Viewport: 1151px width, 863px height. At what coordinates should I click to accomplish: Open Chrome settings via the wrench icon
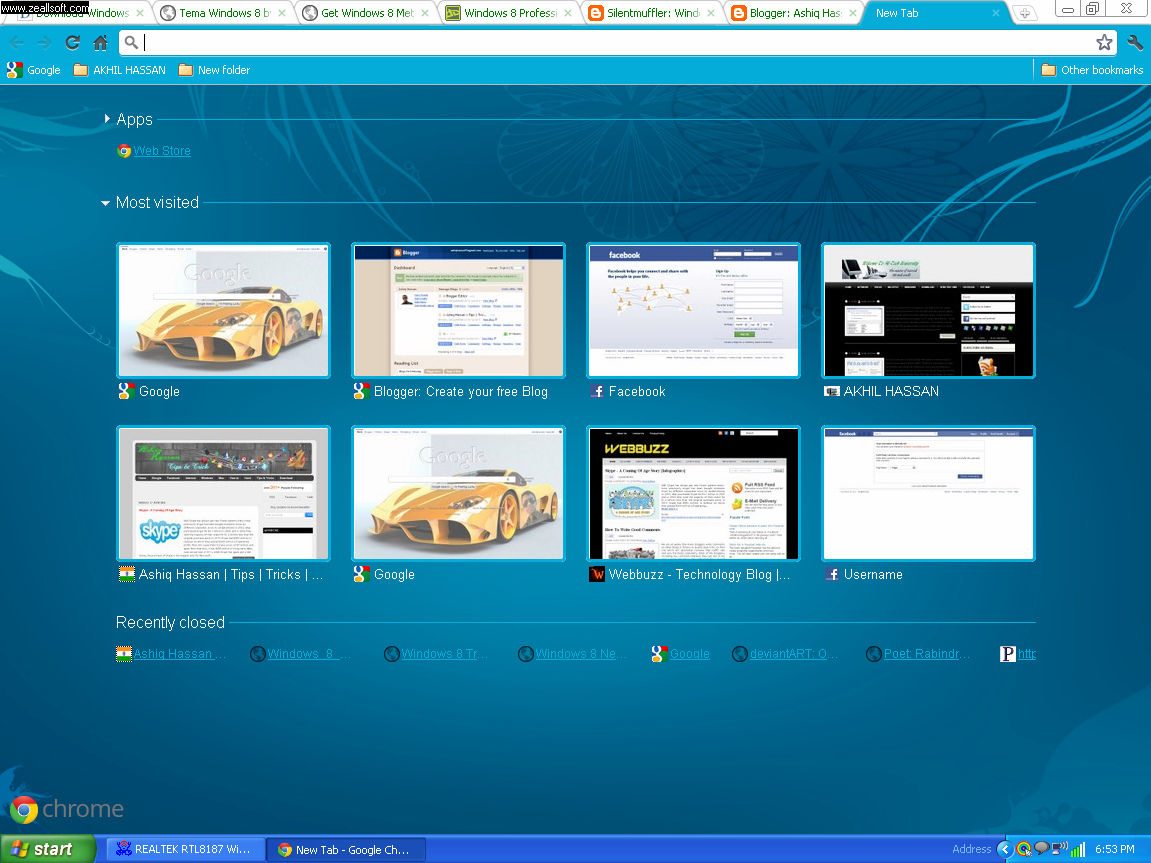(x=1135, y=43)
